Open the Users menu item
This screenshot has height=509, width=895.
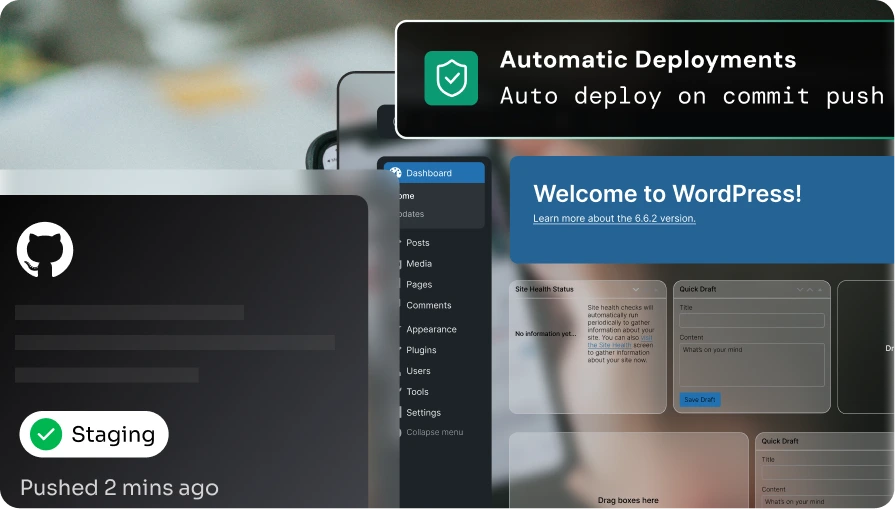coord(418,371)
